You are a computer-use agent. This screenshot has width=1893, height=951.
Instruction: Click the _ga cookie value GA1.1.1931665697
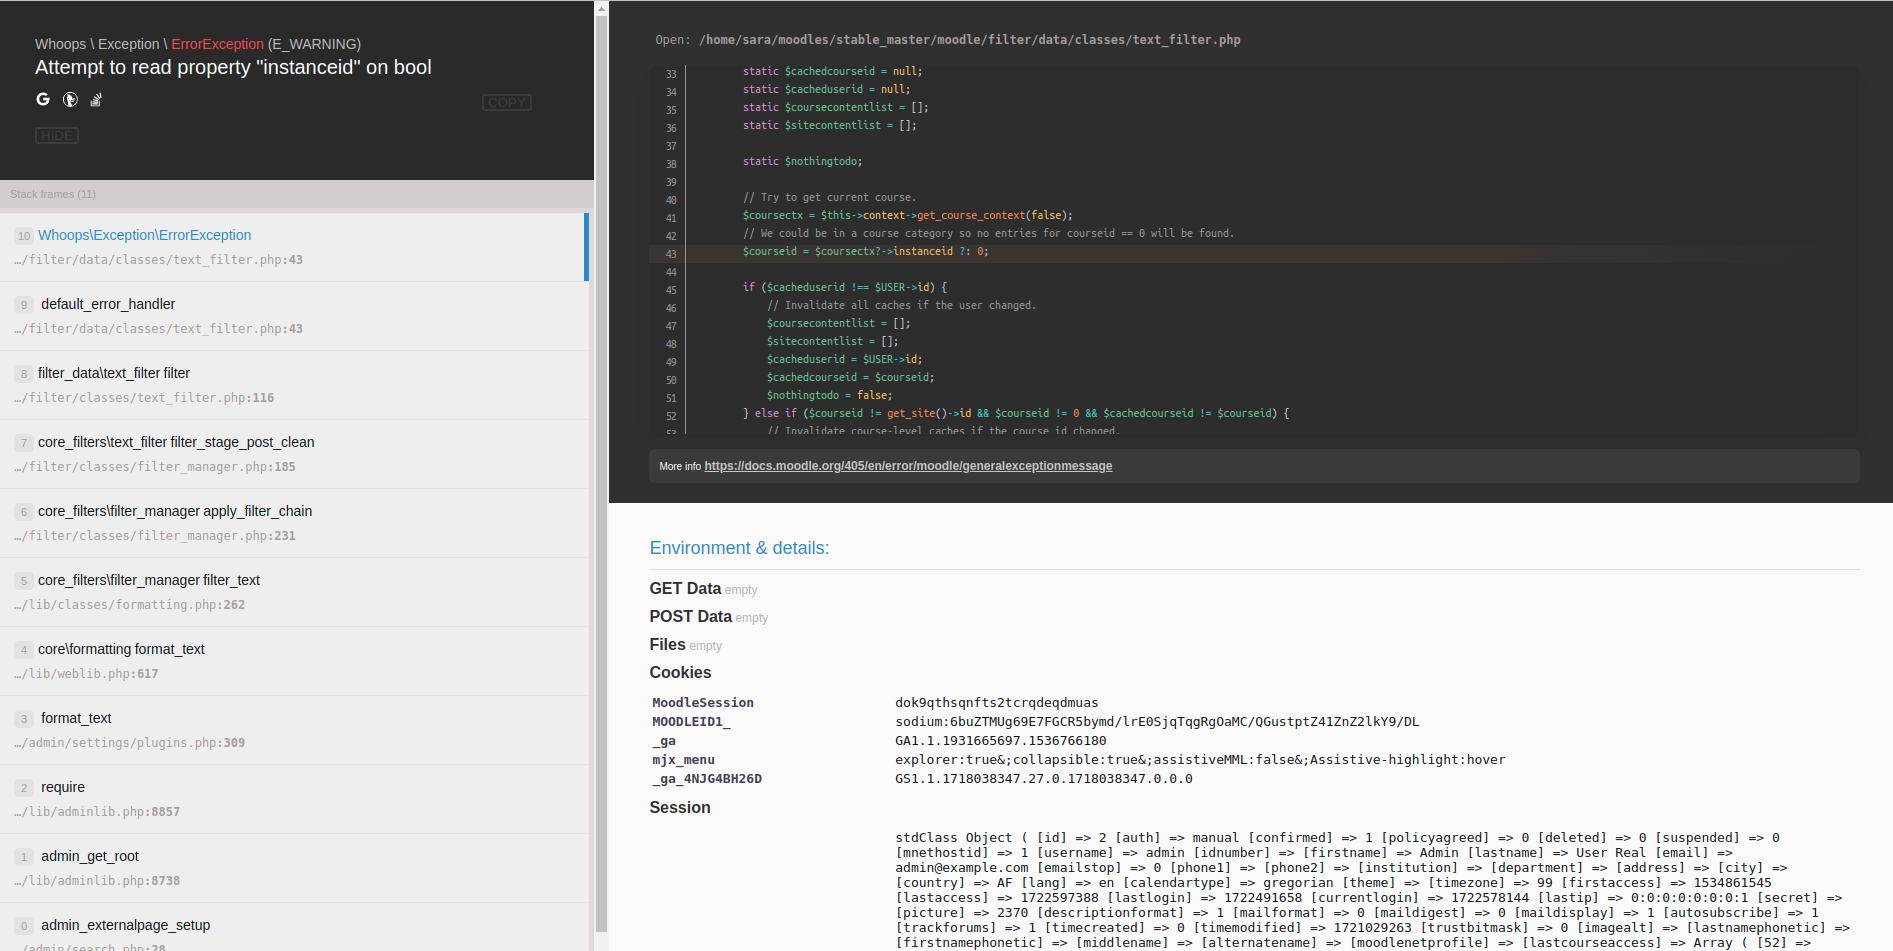1000,741
